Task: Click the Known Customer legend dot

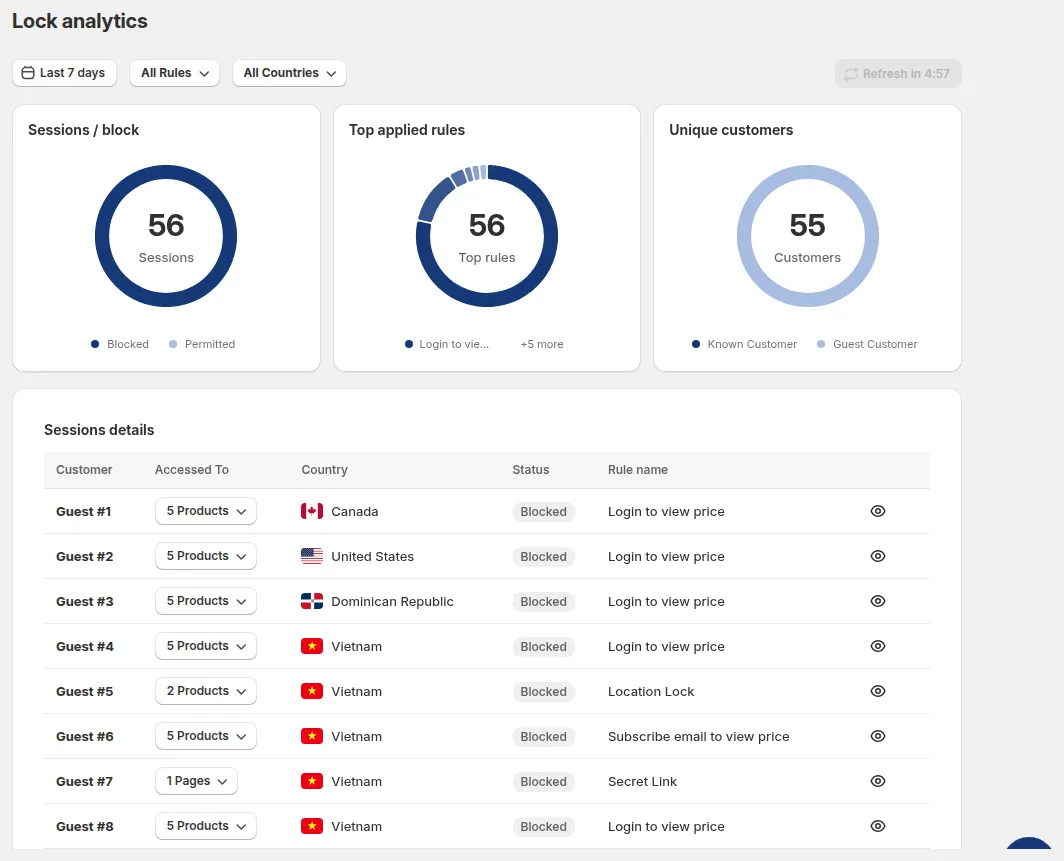Action: click(696, 344)
